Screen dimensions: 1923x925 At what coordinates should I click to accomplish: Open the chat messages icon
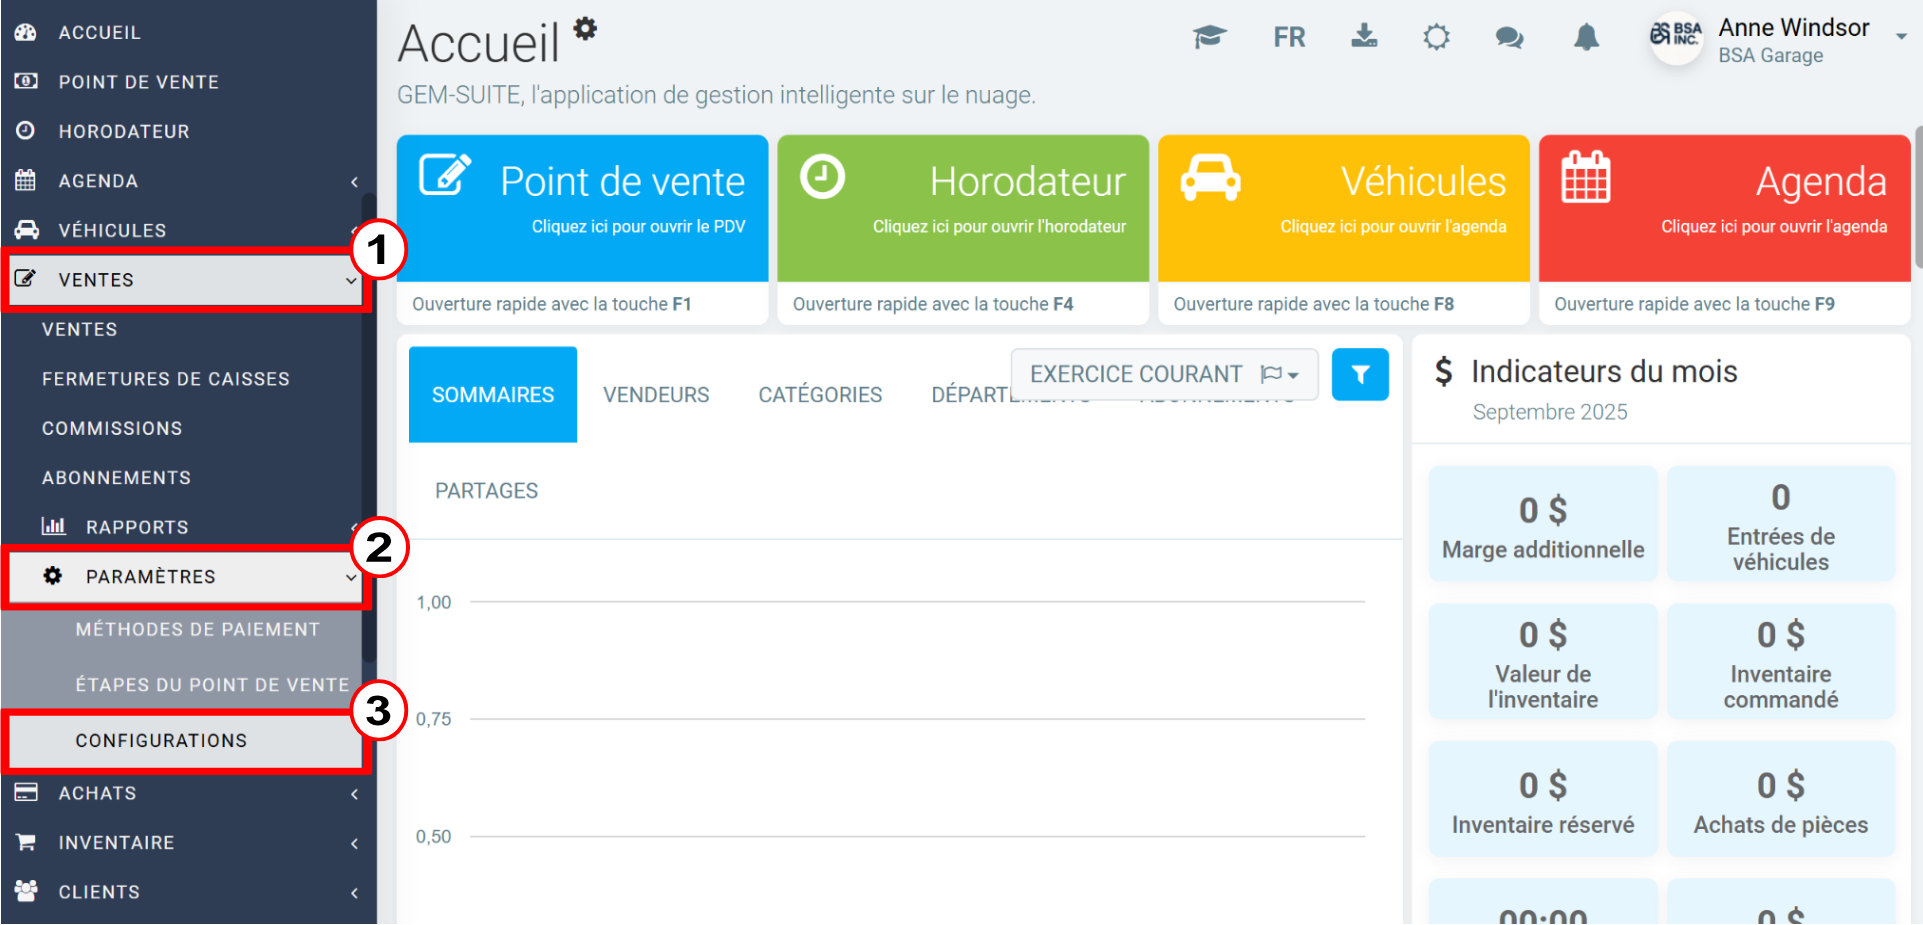coord(1510,38)
